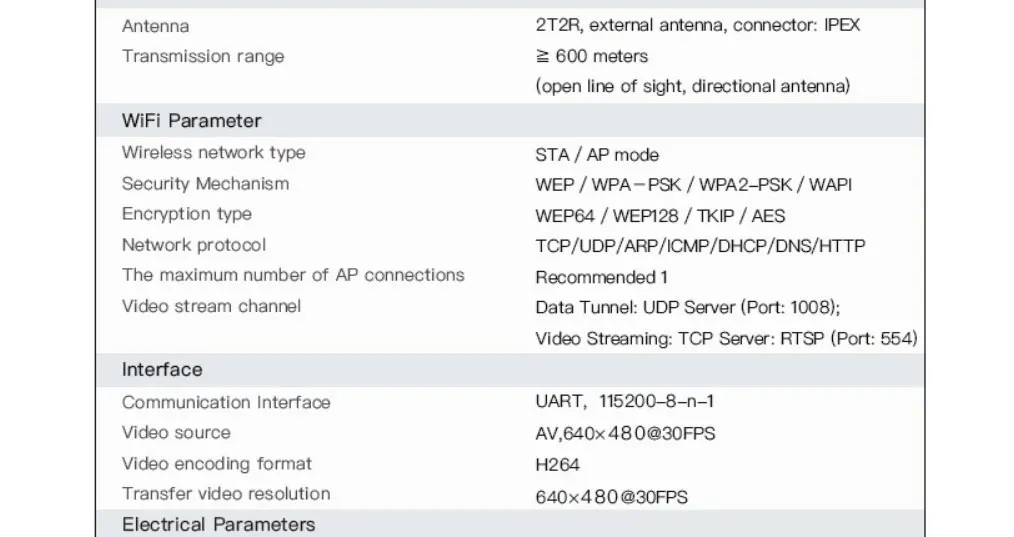Image resolution: width=1014 pixels, height=537 pixels.
Task: Click the Antenna label
Action: (x=155, y=26)
